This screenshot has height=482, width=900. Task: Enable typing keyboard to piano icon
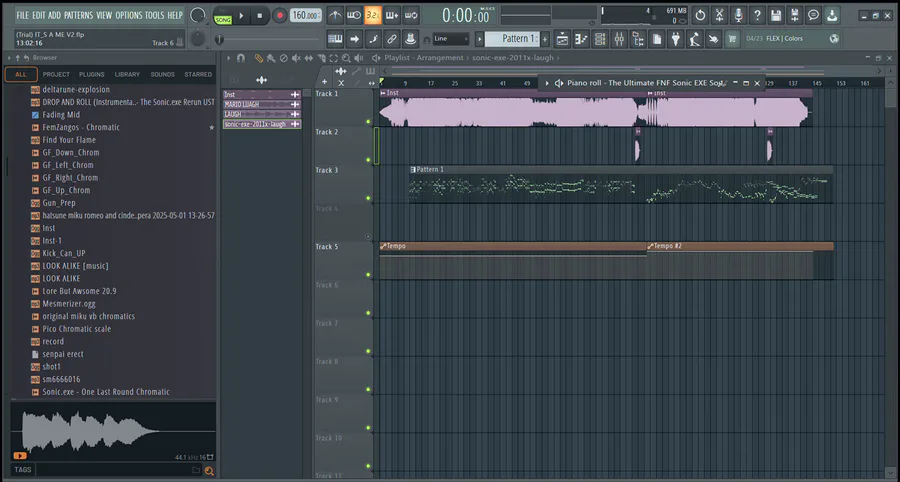335,39
